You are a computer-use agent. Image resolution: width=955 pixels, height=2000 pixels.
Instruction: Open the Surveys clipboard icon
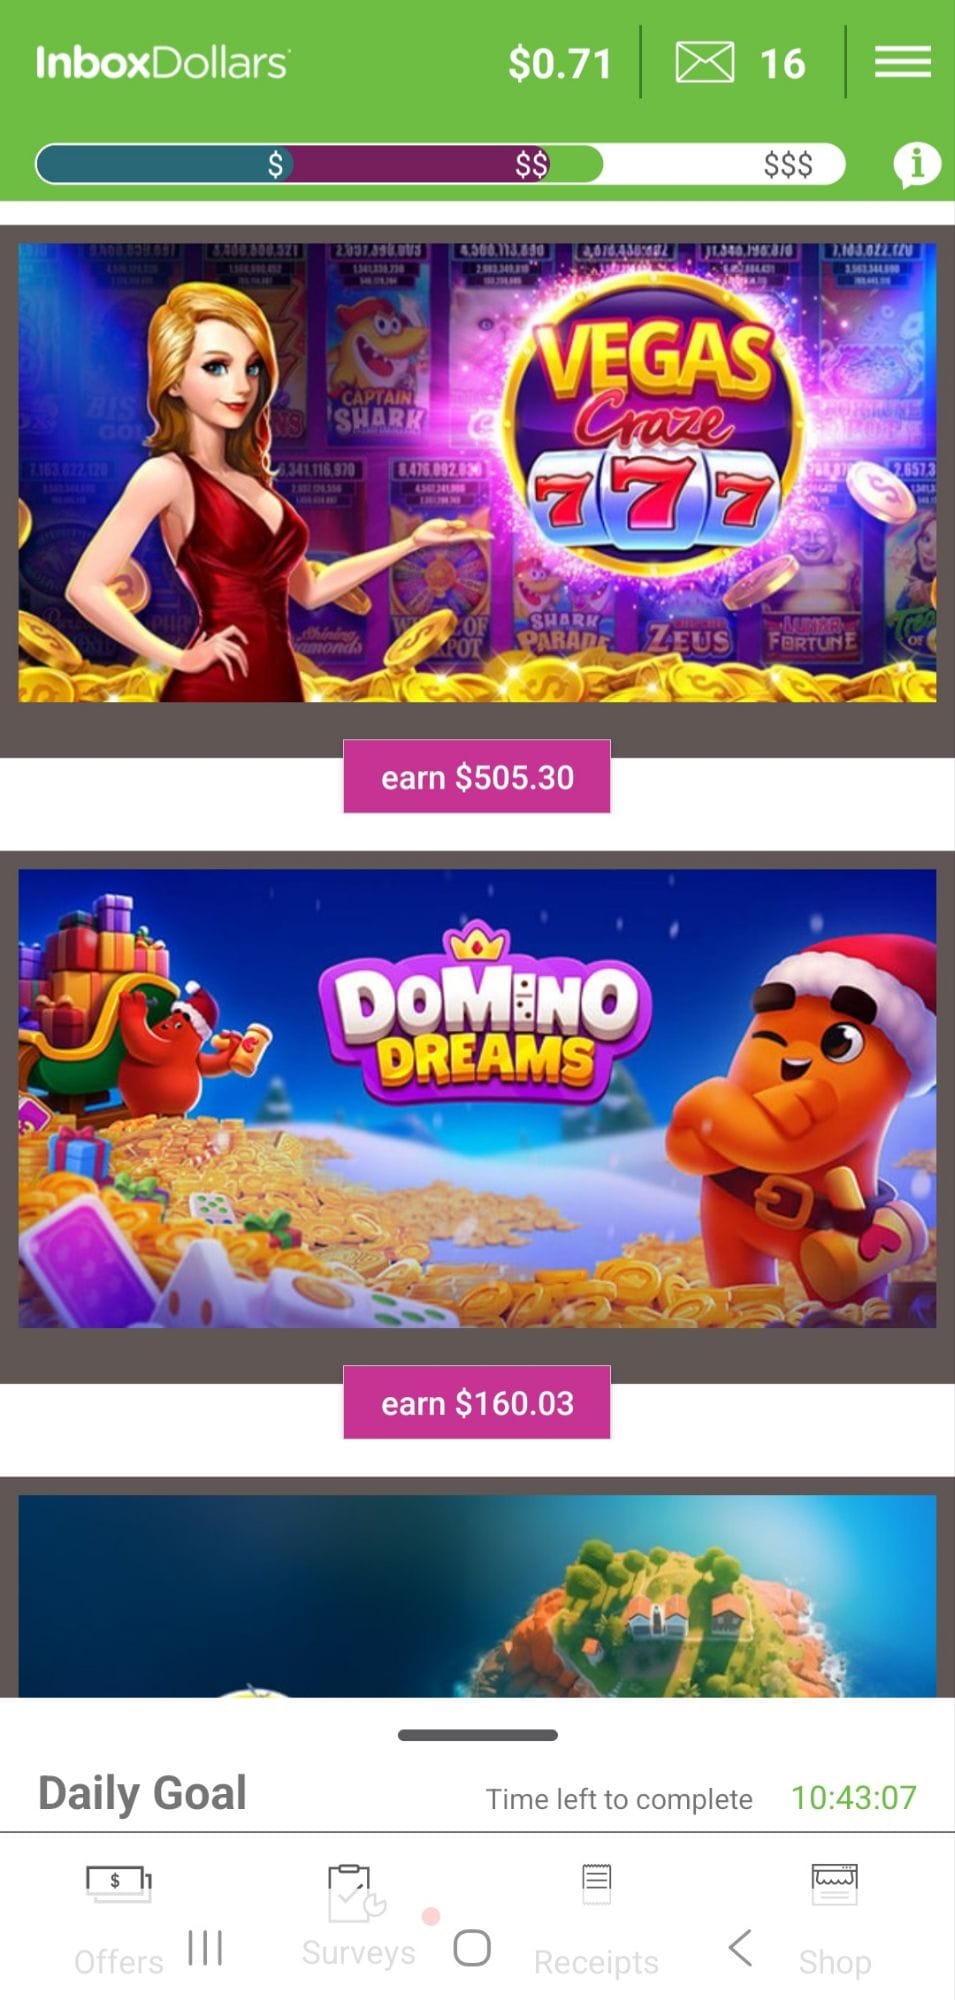pyautogui.click(x=356, y=1892)
